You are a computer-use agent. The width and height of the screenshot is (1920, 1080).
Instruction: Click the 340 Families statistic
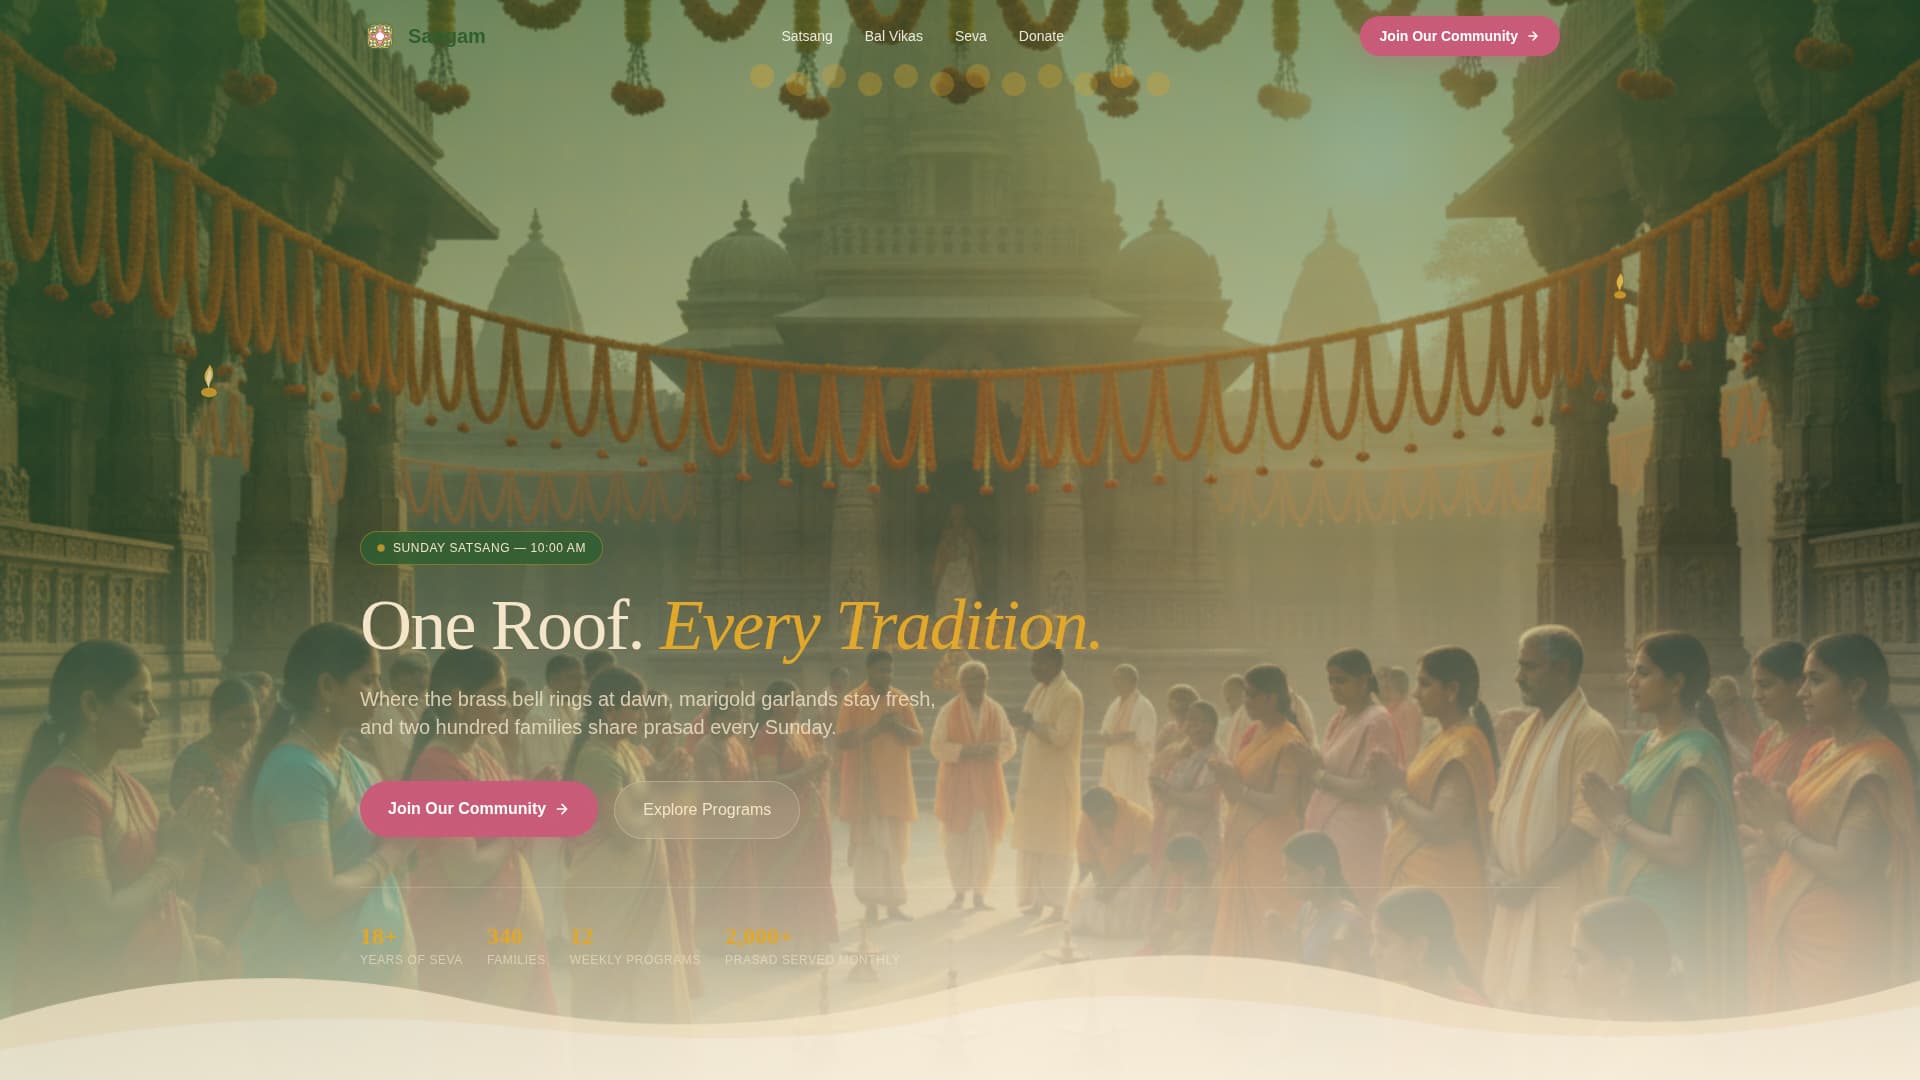[515, 946]
